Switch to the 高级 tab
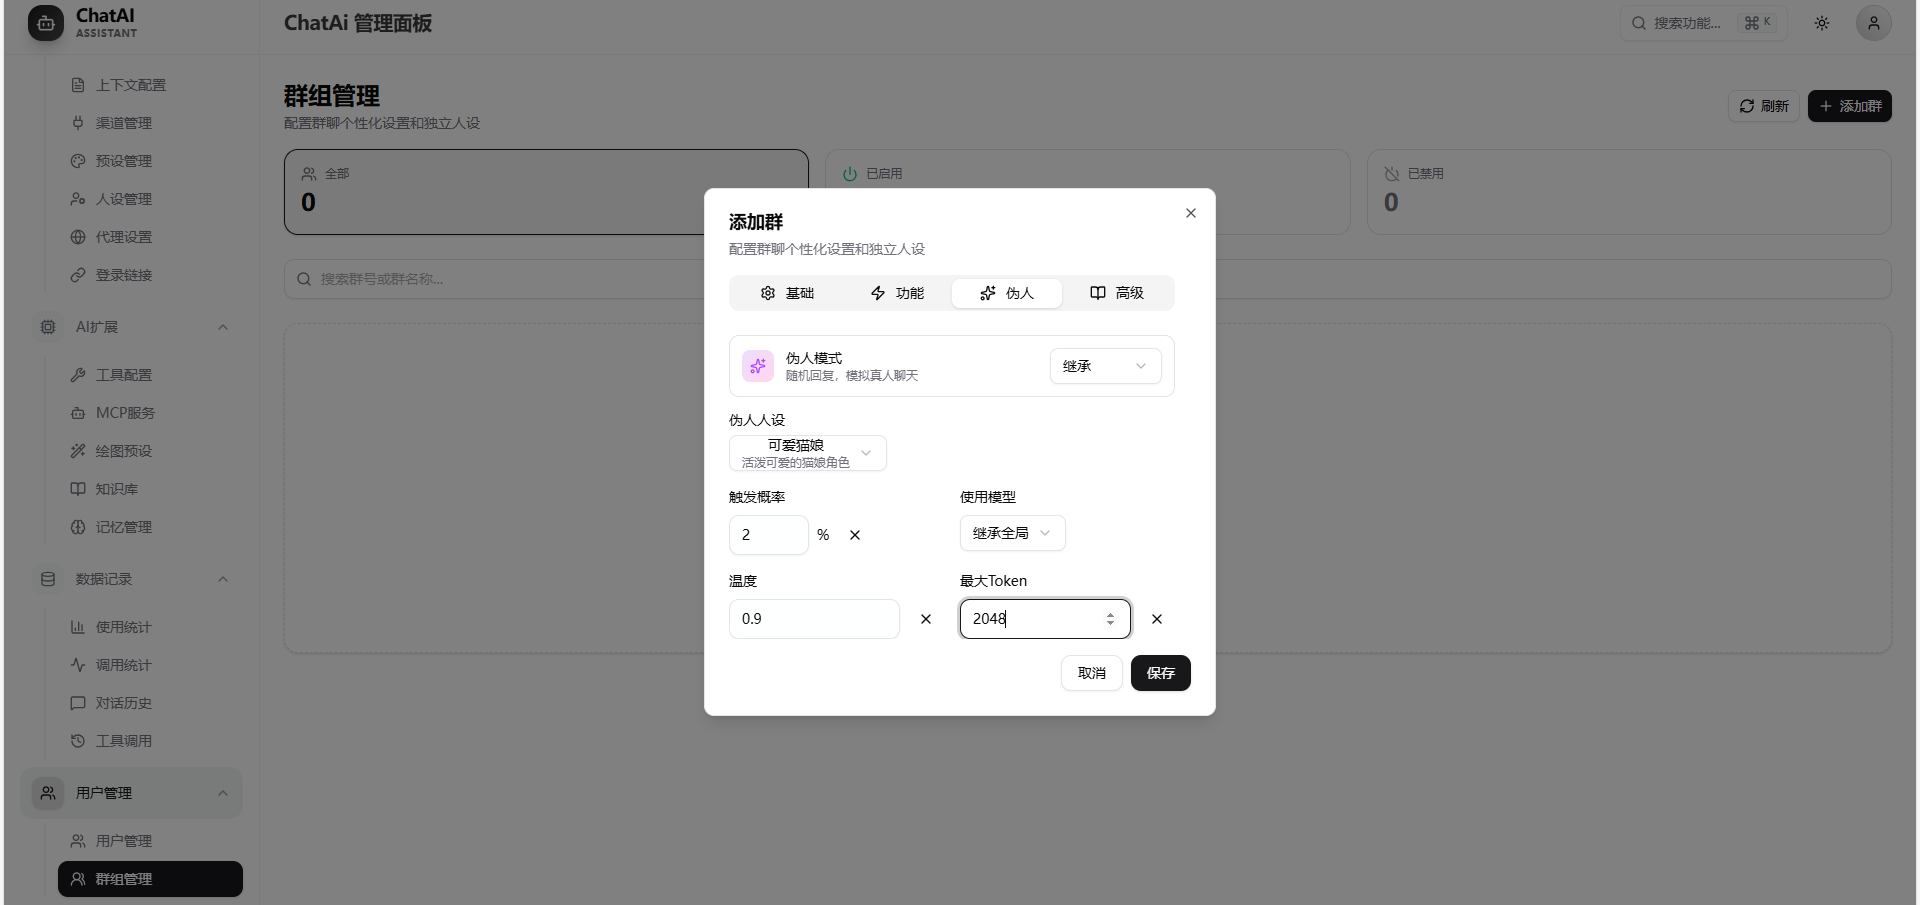 [1117, 293]
